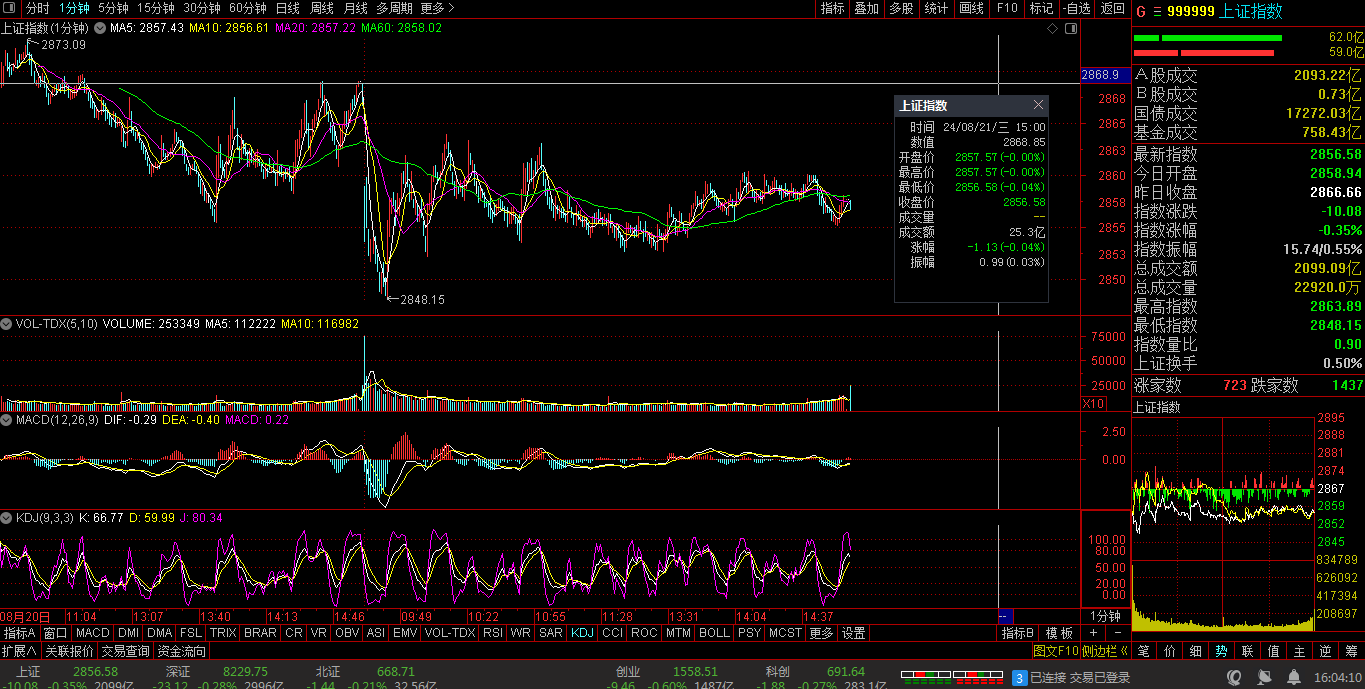Click the blue number 3 message badge
This screenshot has width=1365, height=689.
click(1019, 678)
